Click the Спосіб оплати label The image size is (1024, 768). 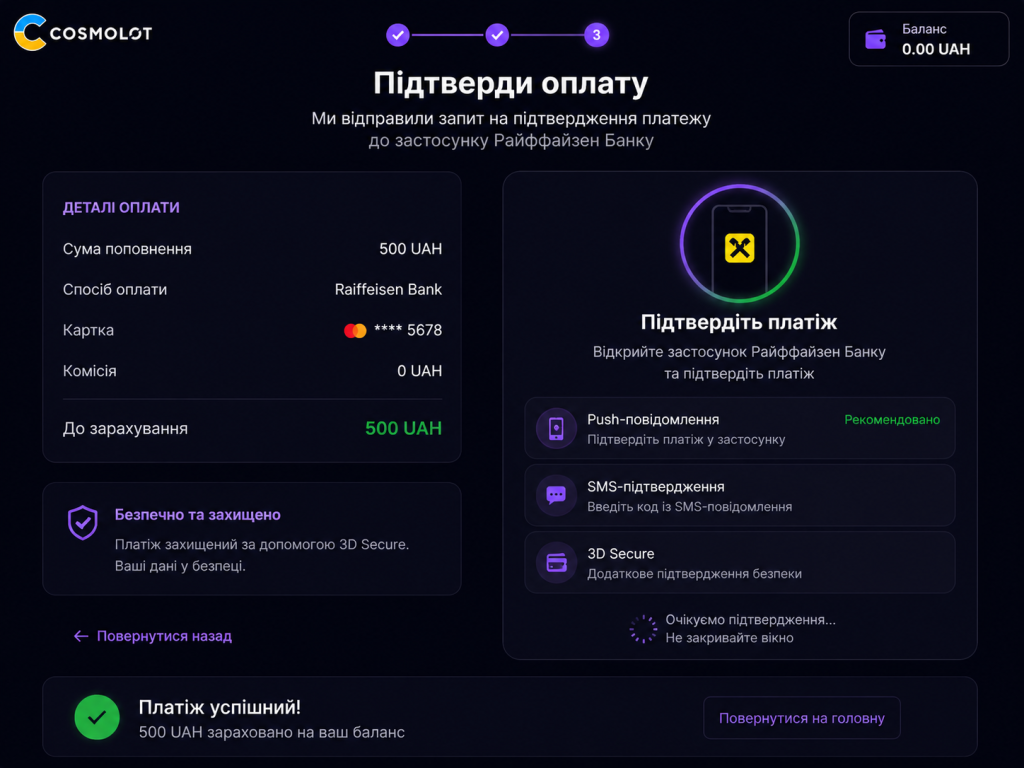[x=115, y=289]
